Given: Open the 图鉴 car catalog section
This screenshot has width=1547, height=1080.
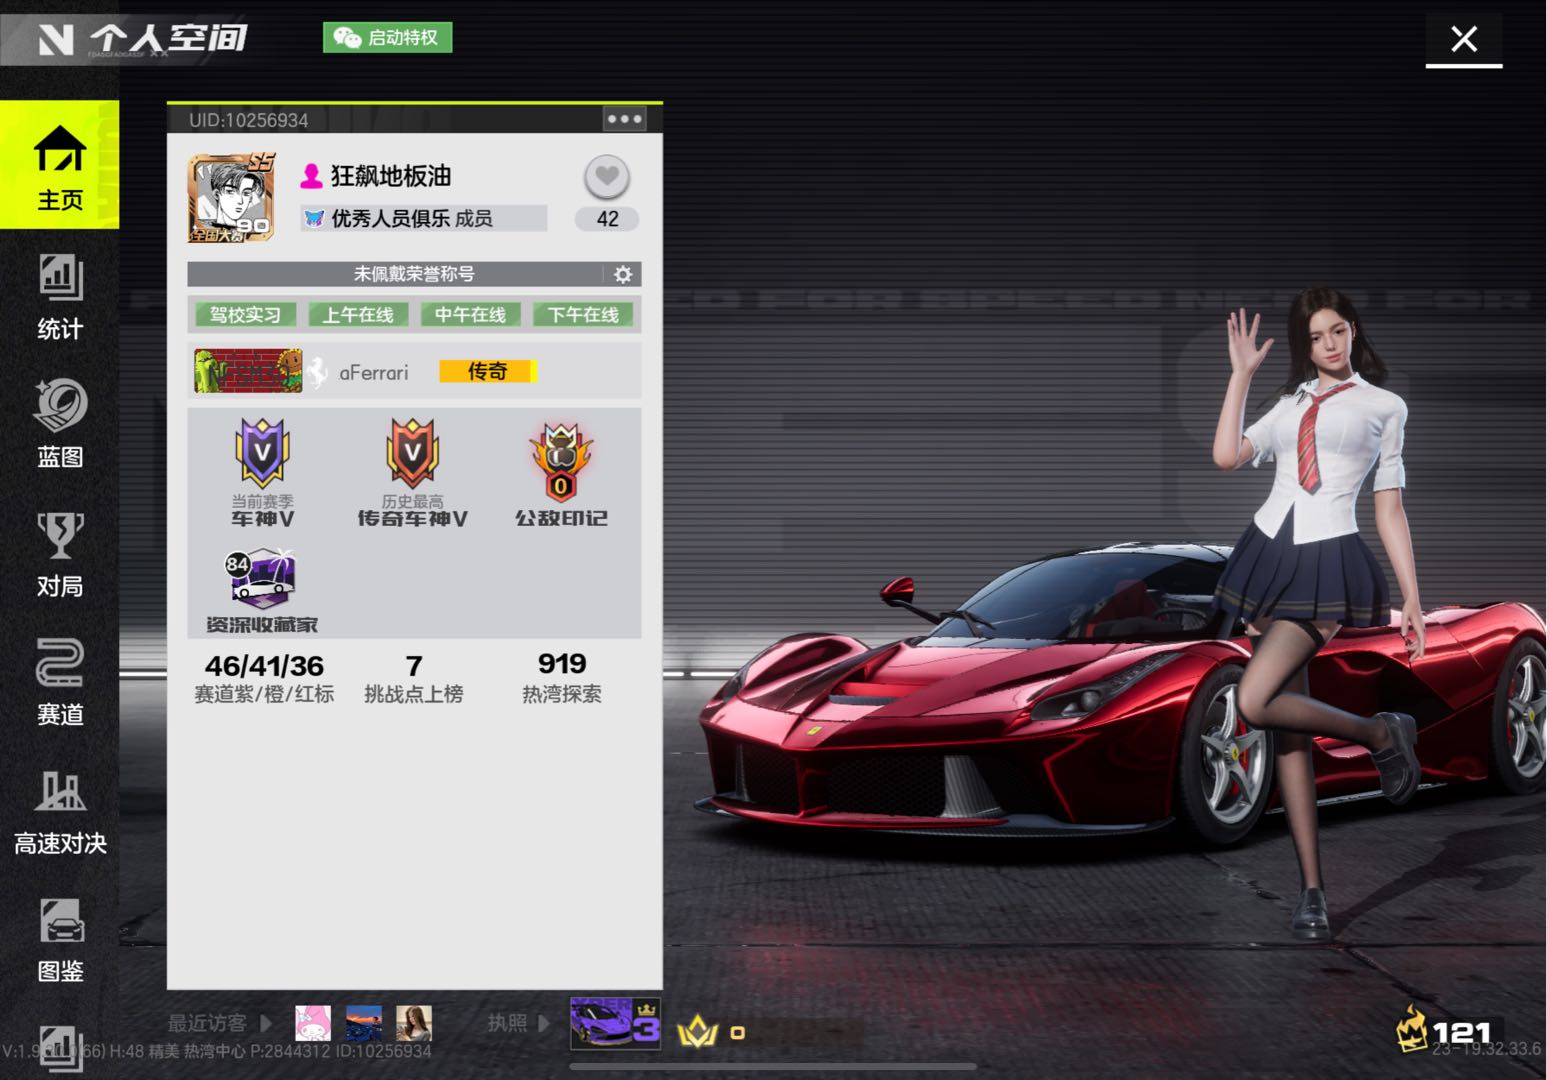Looking at the screenshot, I should click(x=60, y=939).
